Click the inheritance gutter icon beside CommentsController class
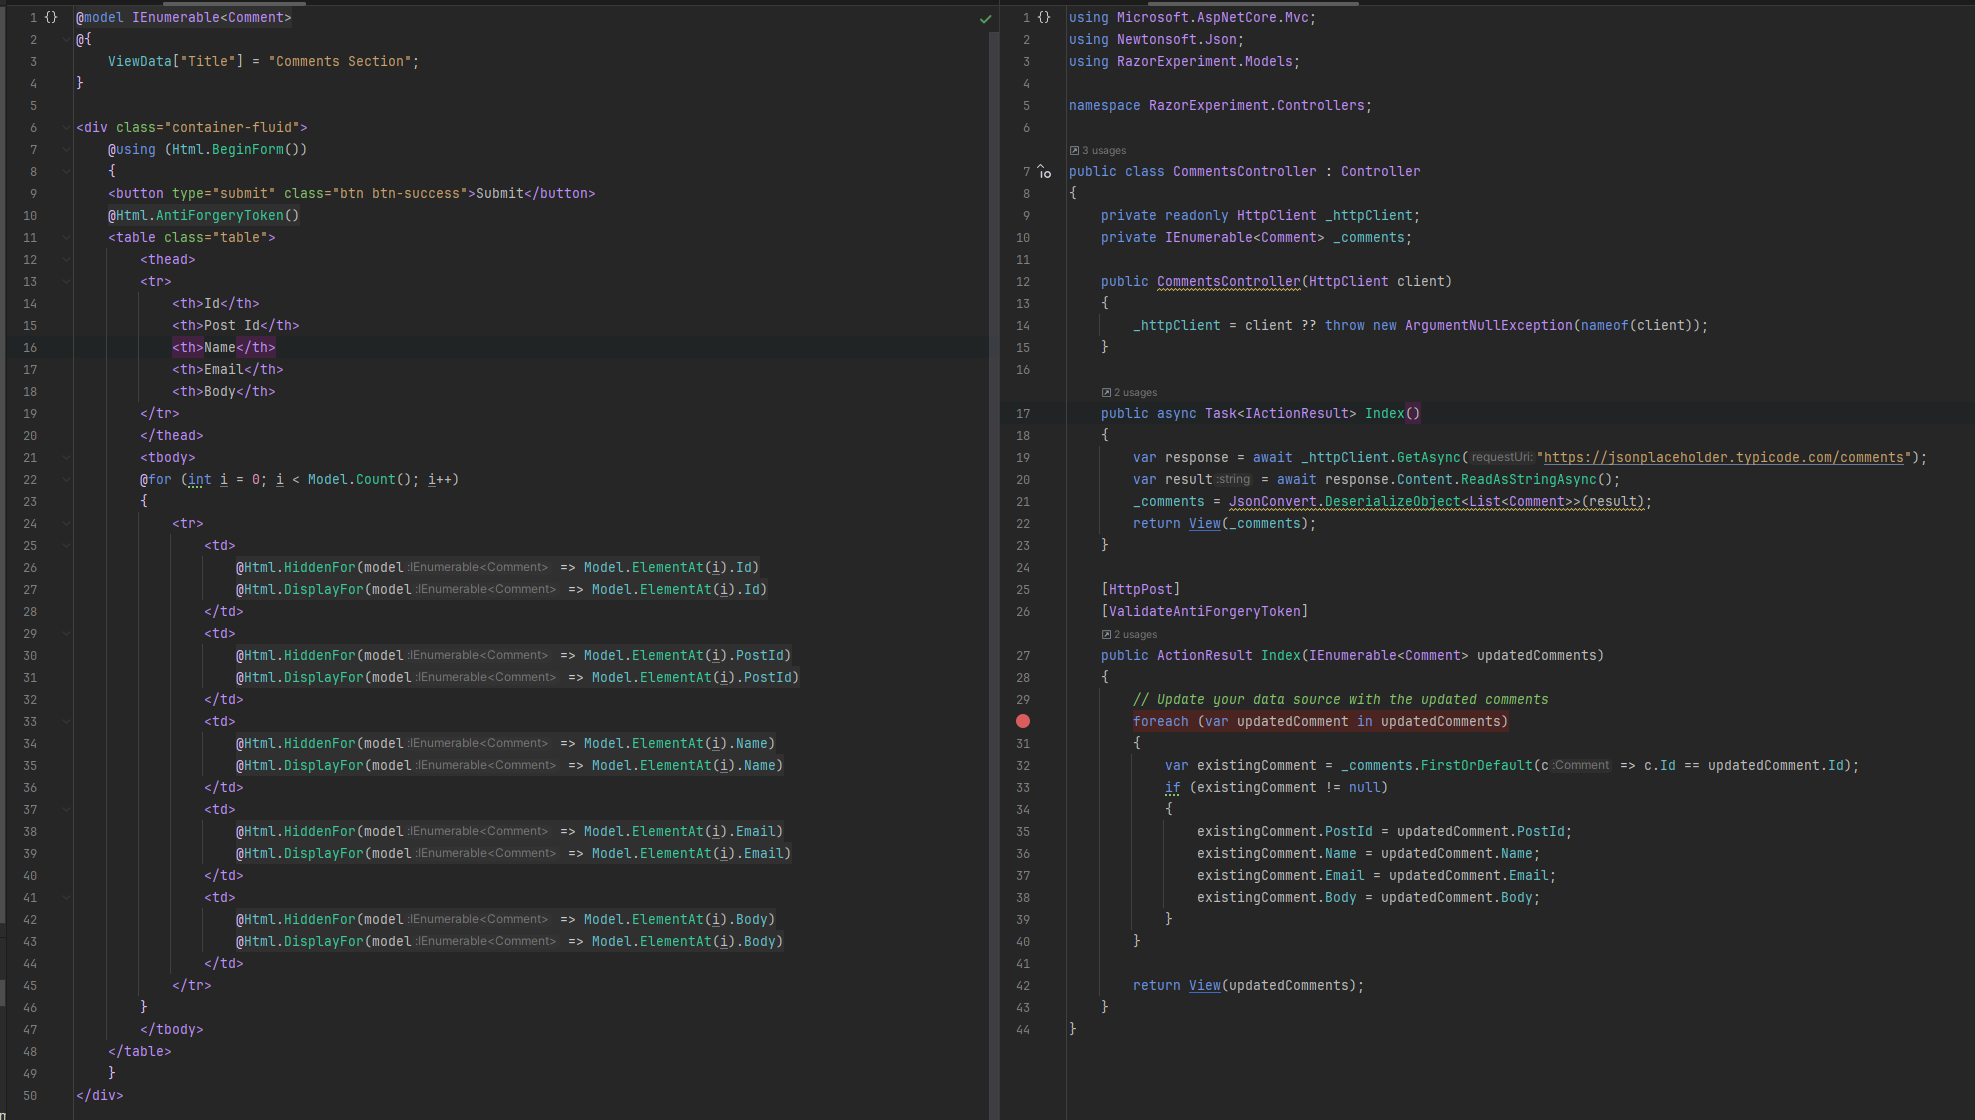Viewport: 1975px width, 1120px height. 1044,172
